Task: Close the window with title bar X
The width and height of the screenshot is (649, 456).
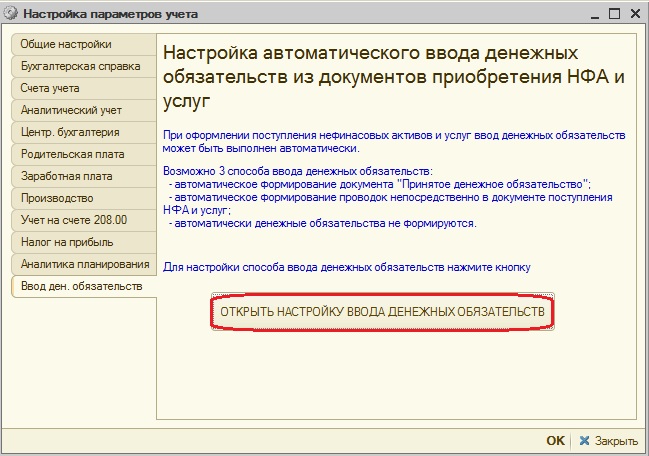Action: pyautogui.click(x=635, y=14)
